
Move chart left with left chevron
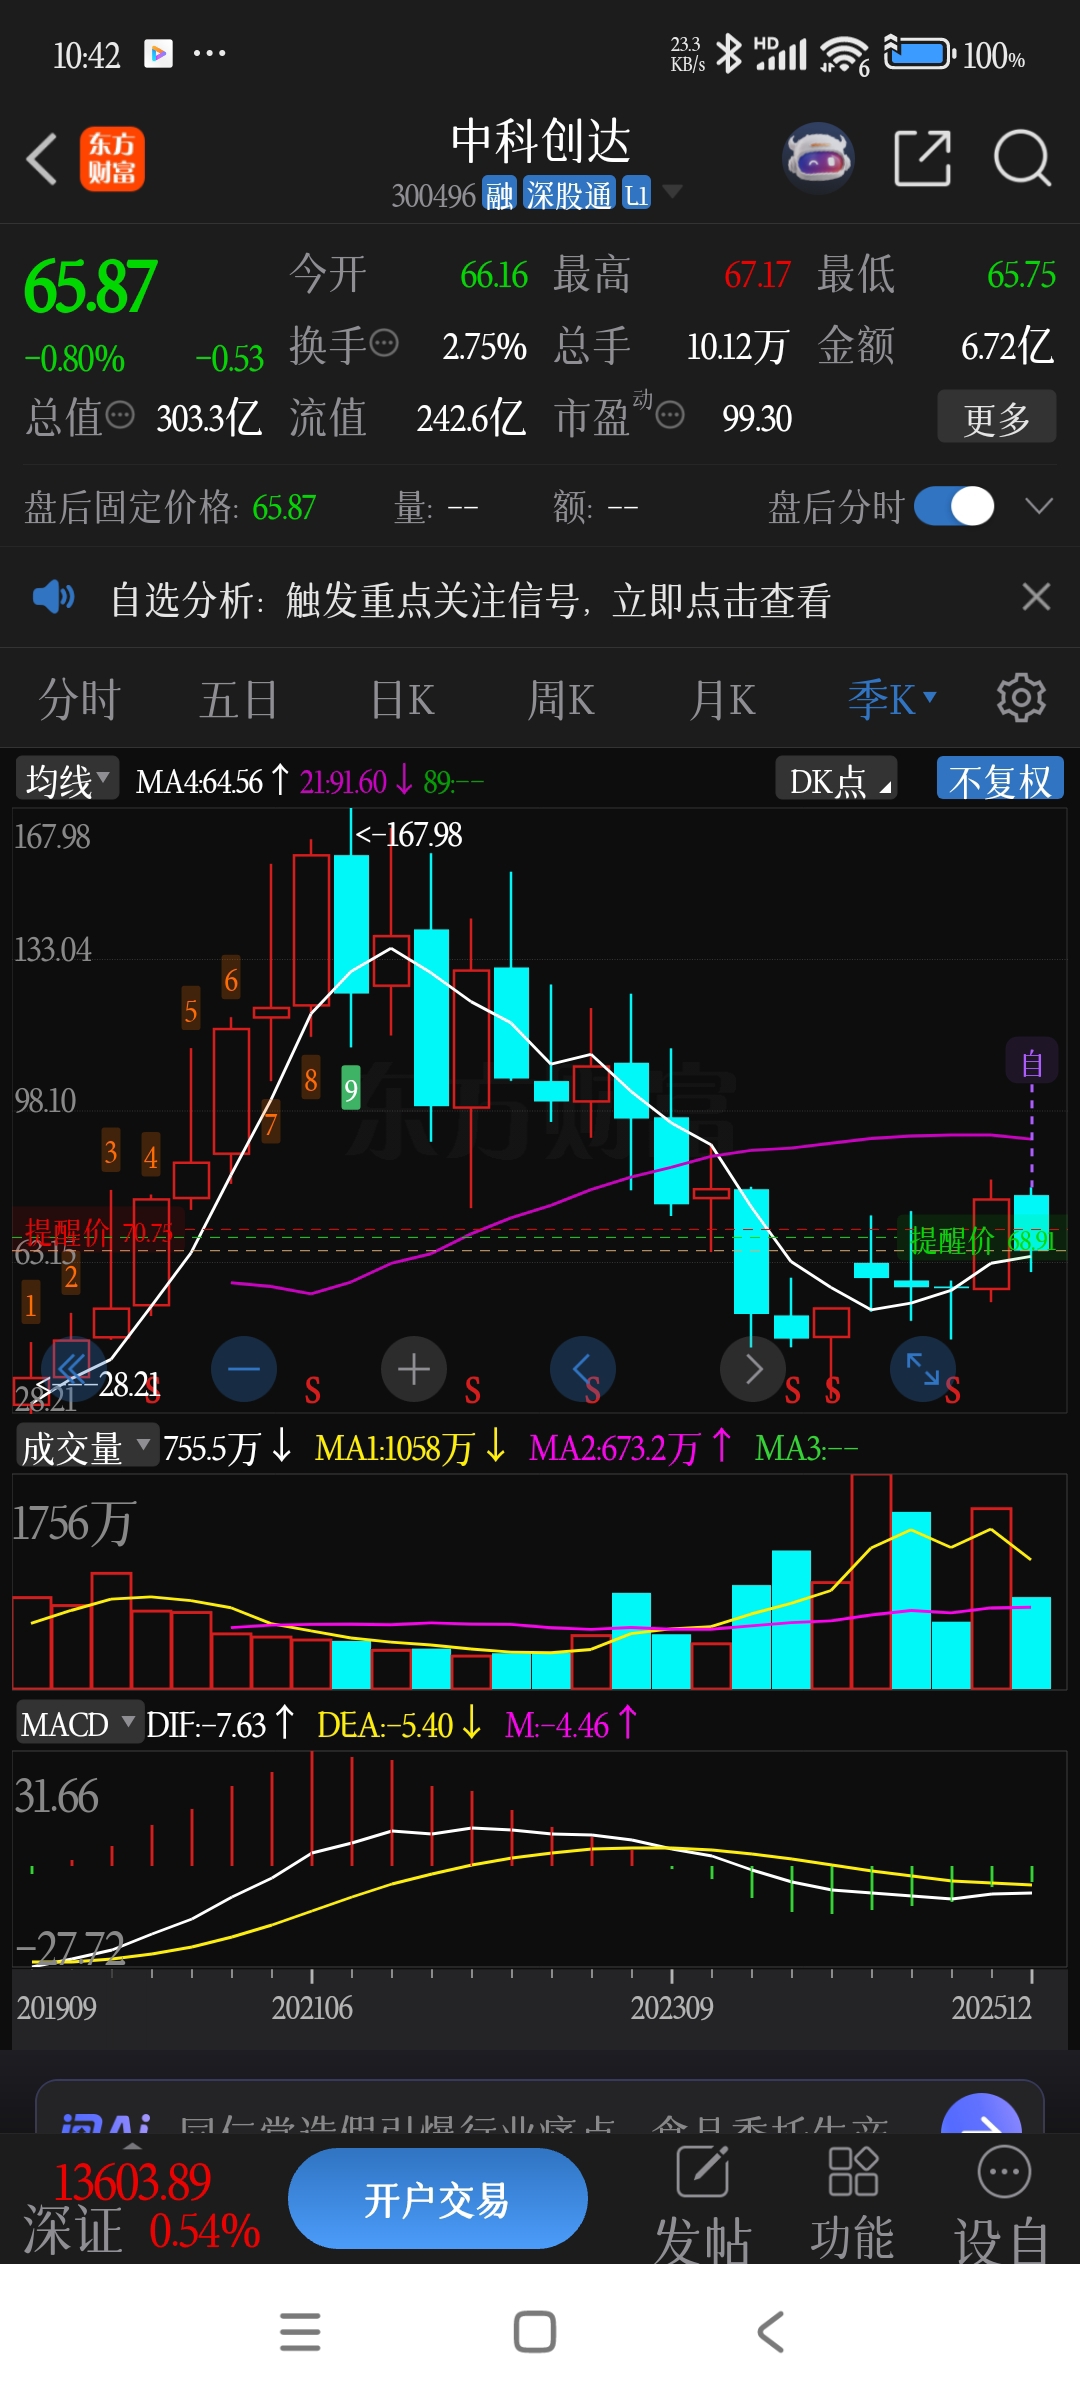coord(583,1369)
